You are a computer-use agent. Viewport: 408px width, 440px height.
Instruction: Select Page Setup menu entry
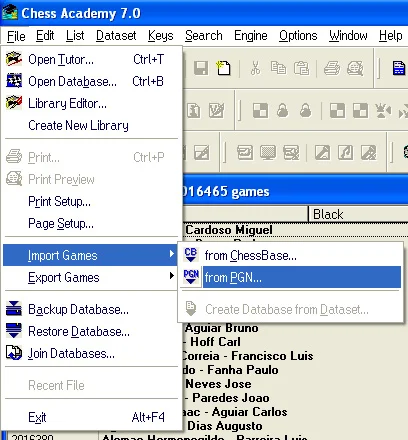tap(91, 223)
